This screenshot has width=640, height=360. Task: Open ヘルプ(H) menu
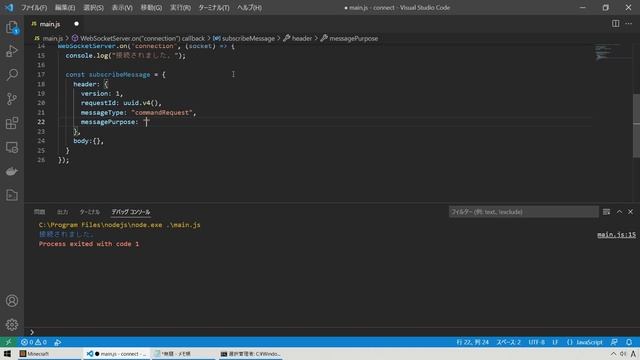[249, 8]
